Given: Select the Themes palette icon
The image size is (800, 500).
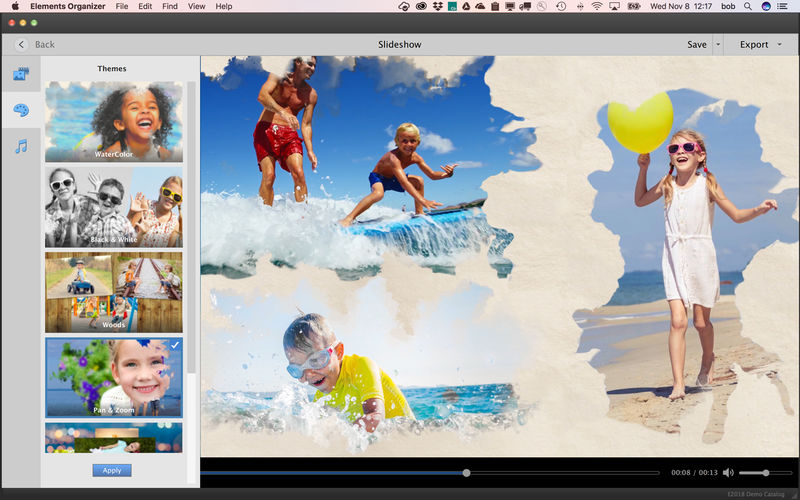Looking at the screenshot, I should point(20,109).
